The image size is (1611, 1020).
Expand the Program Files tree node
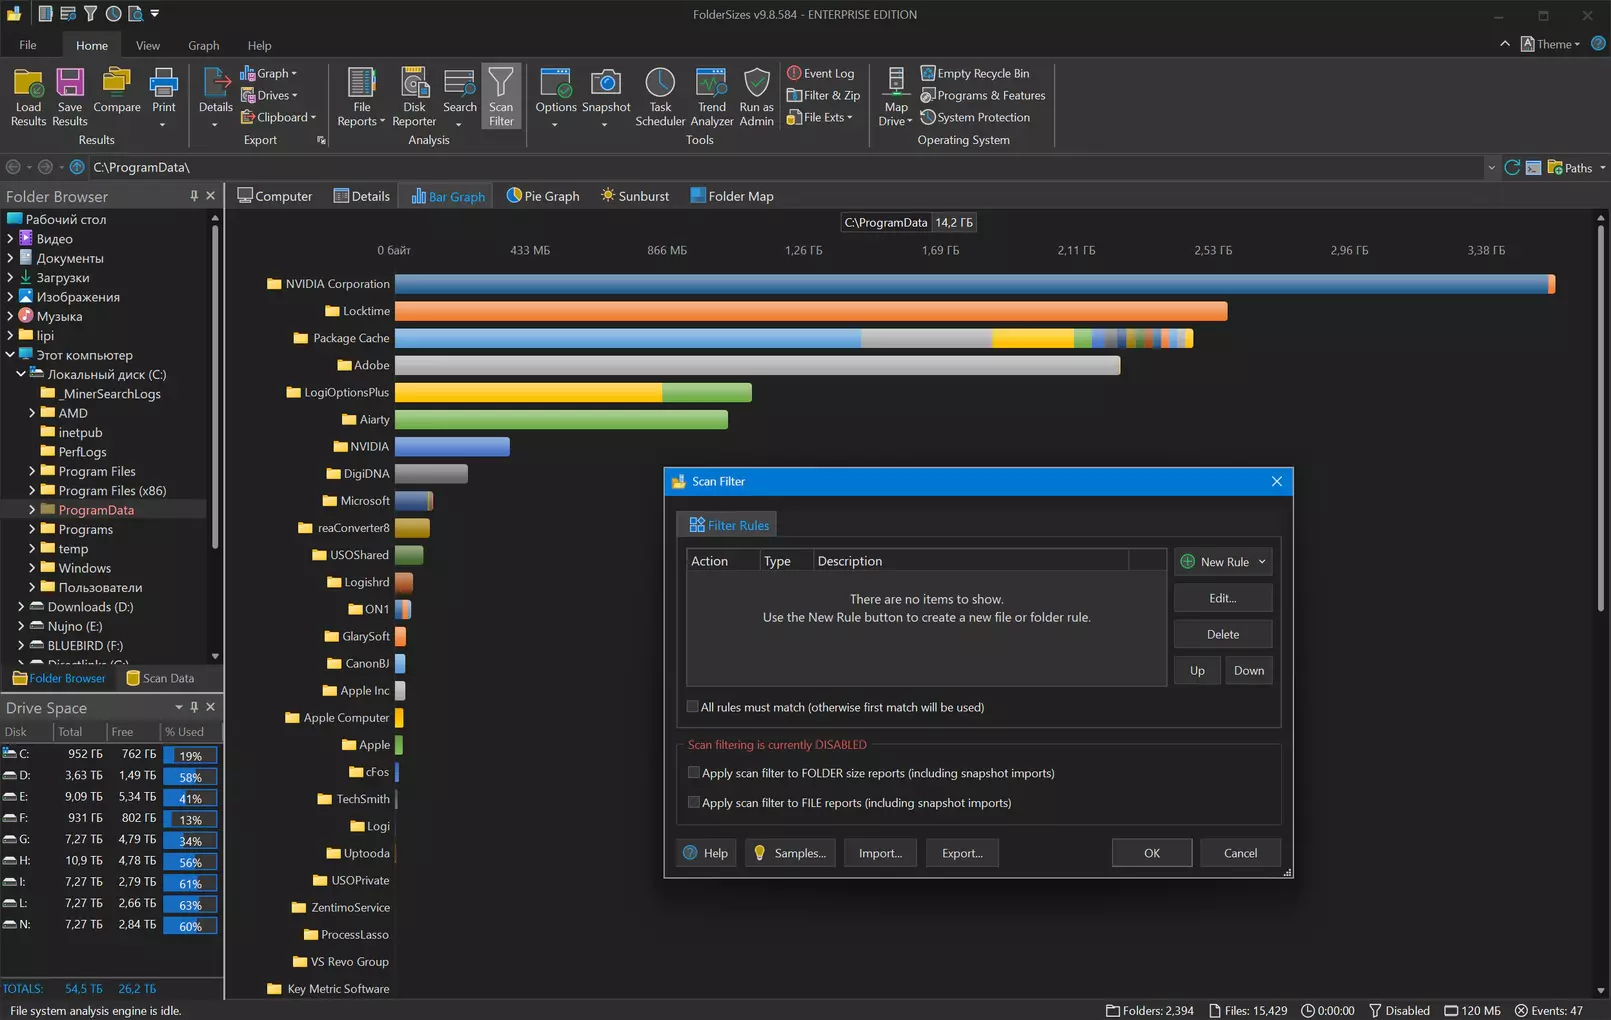32,471
